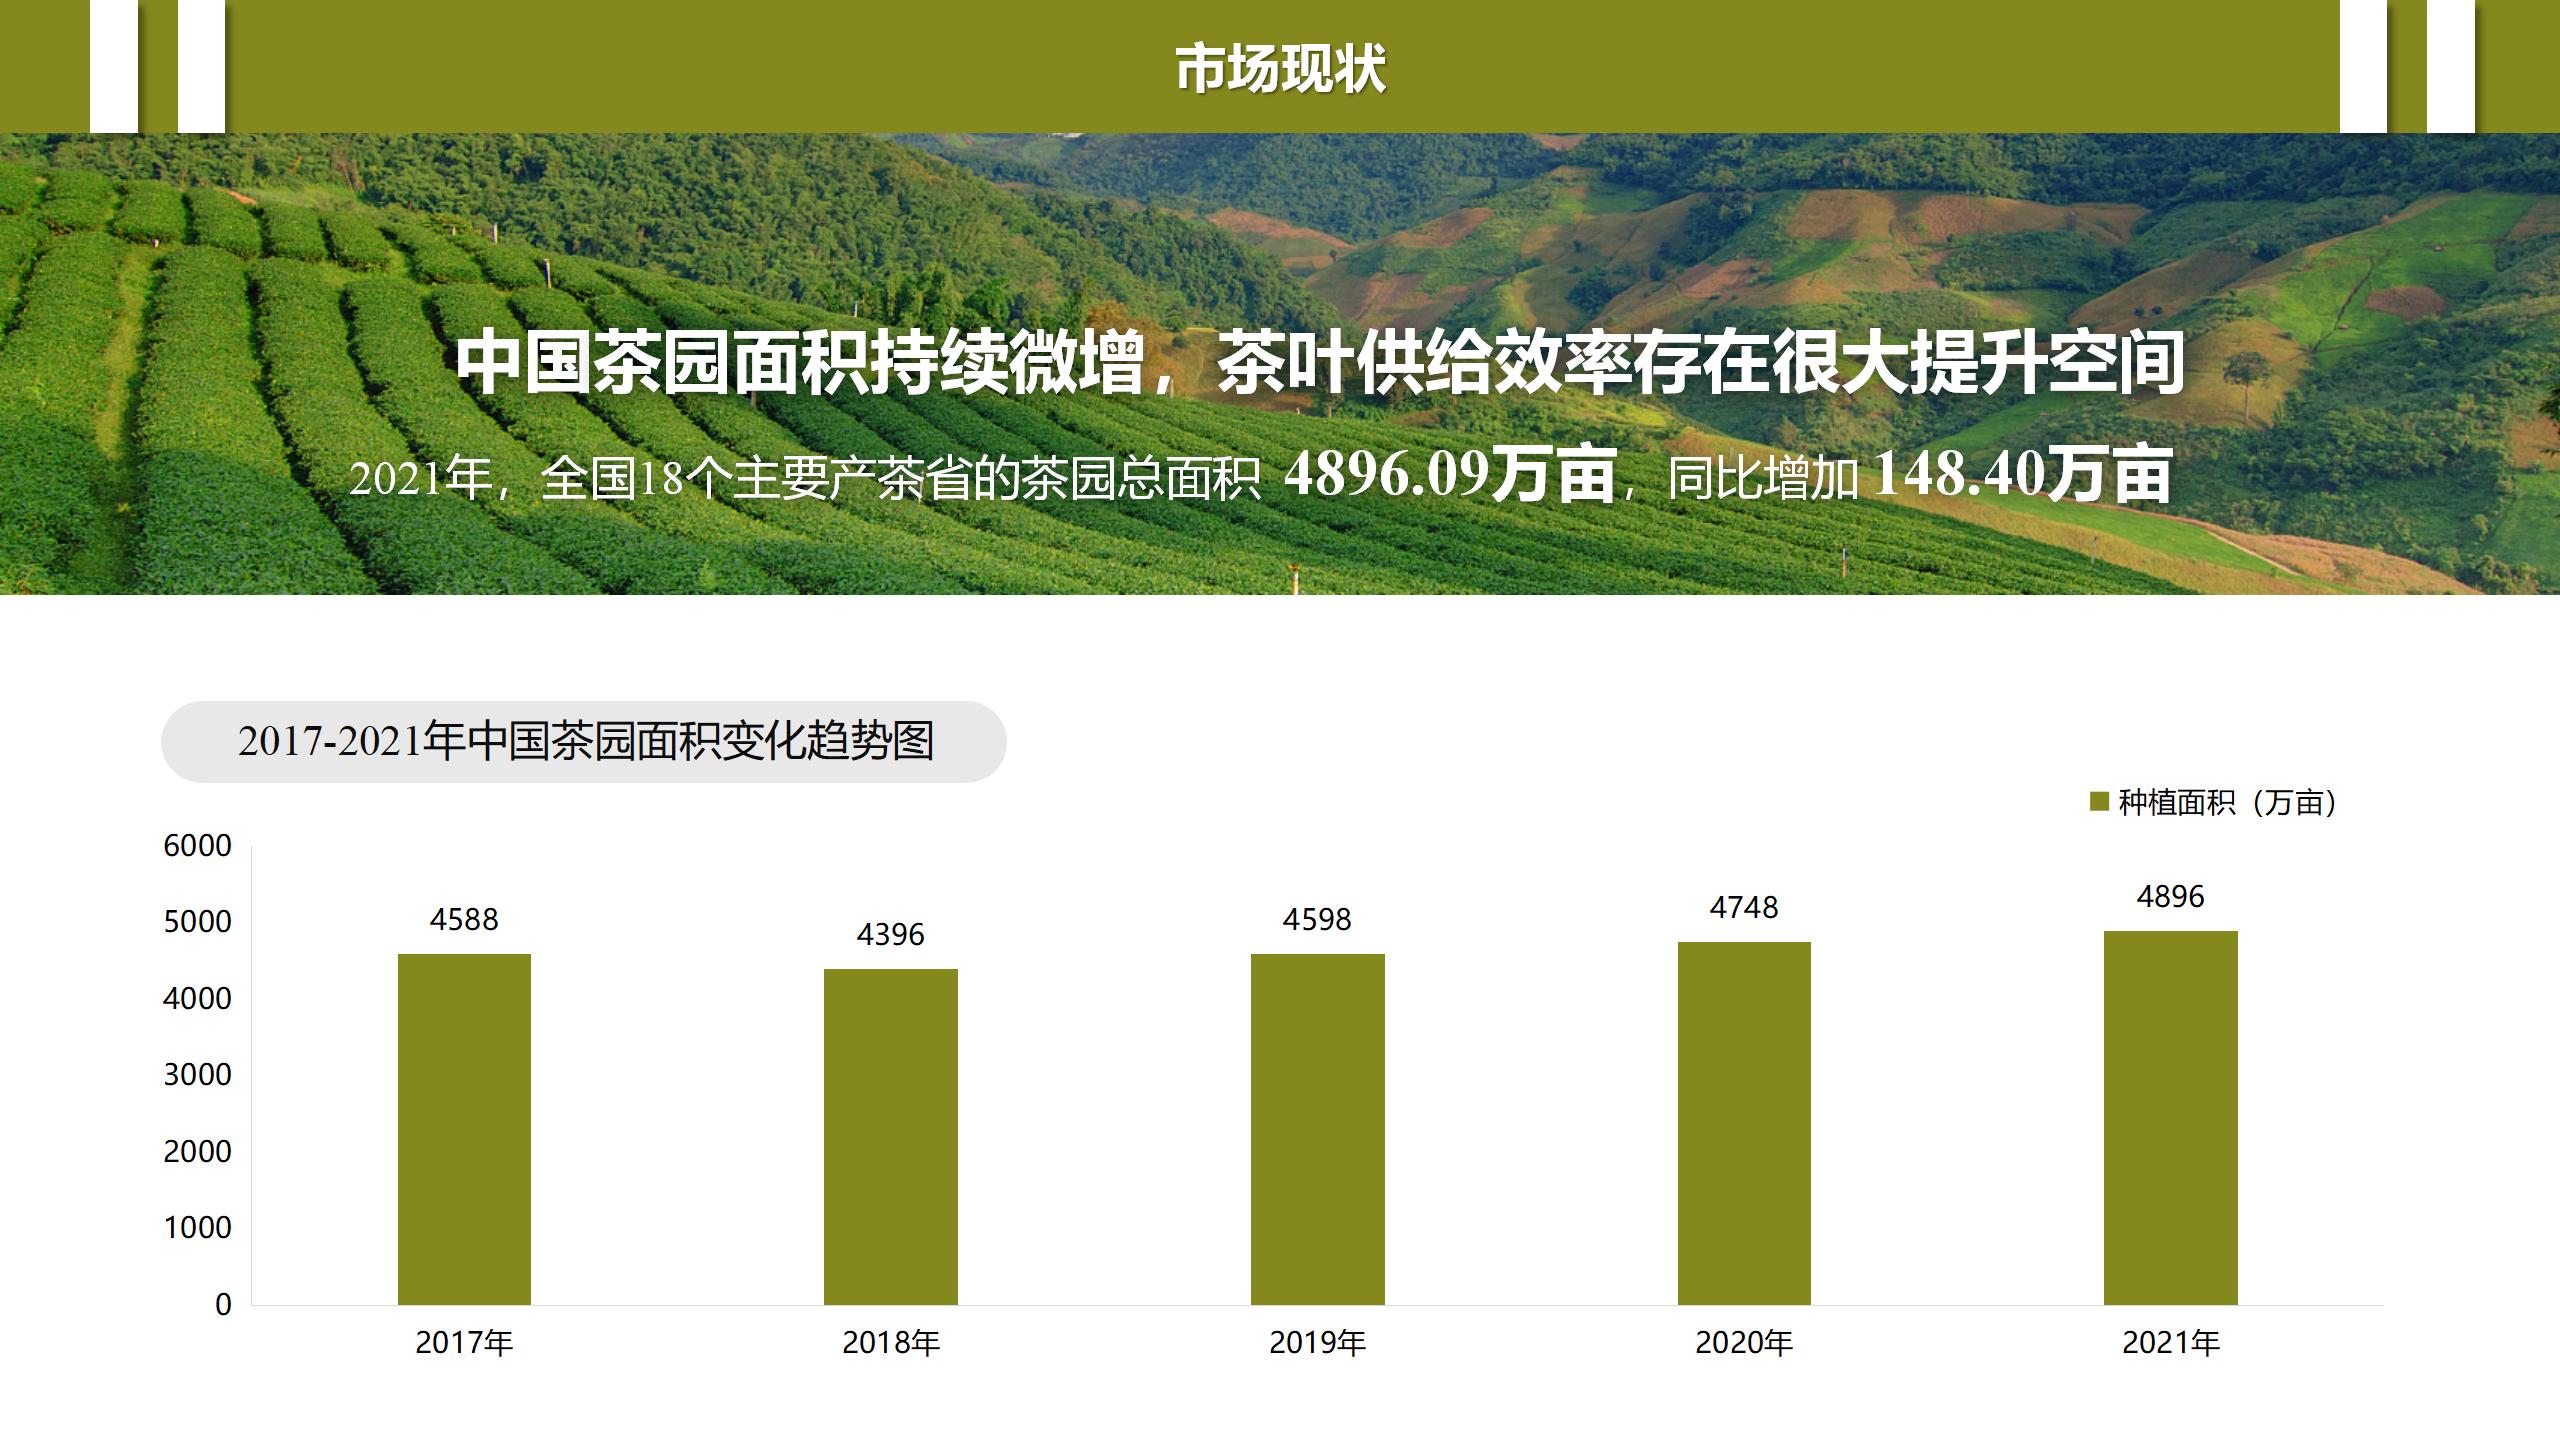Select the main headline about tea garden area

click(1320, 363)
